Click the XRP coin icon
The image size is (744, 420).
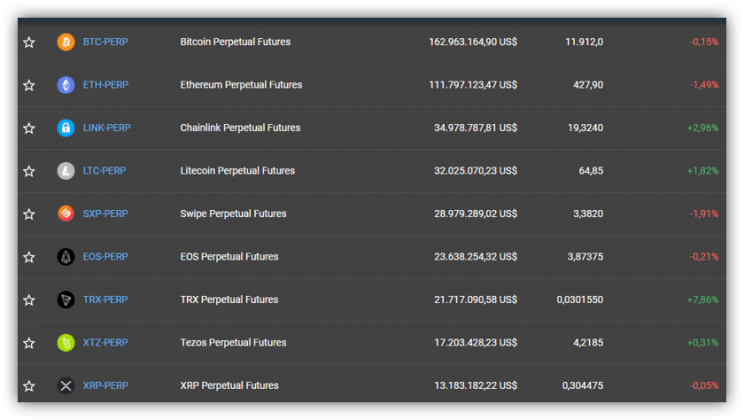point(66,385)
